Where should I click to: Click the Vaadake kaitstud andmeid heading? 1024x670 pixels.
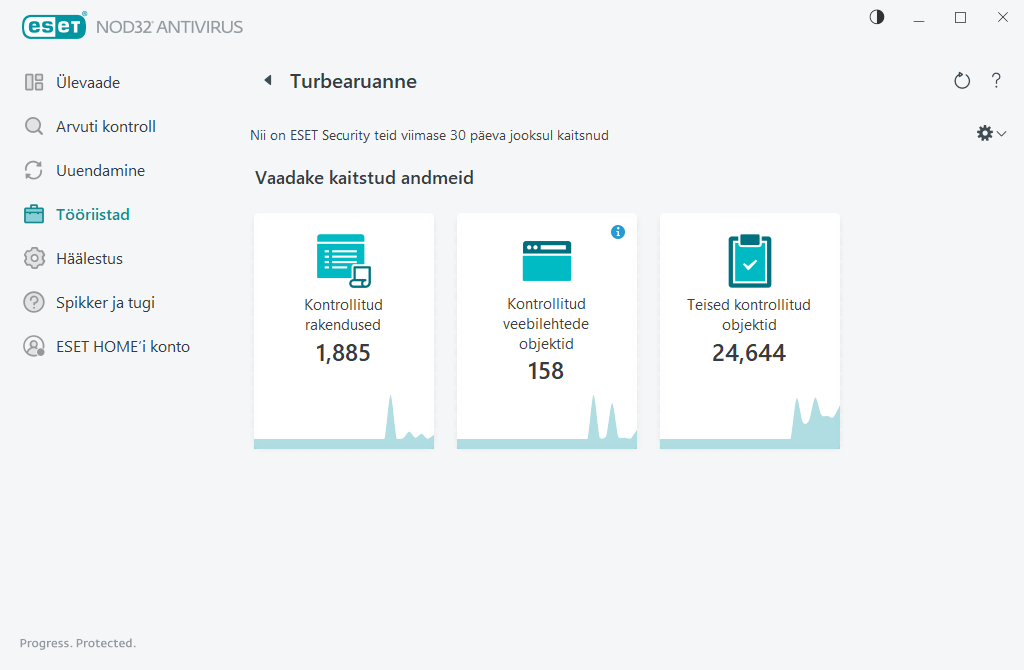click(364, 178)
